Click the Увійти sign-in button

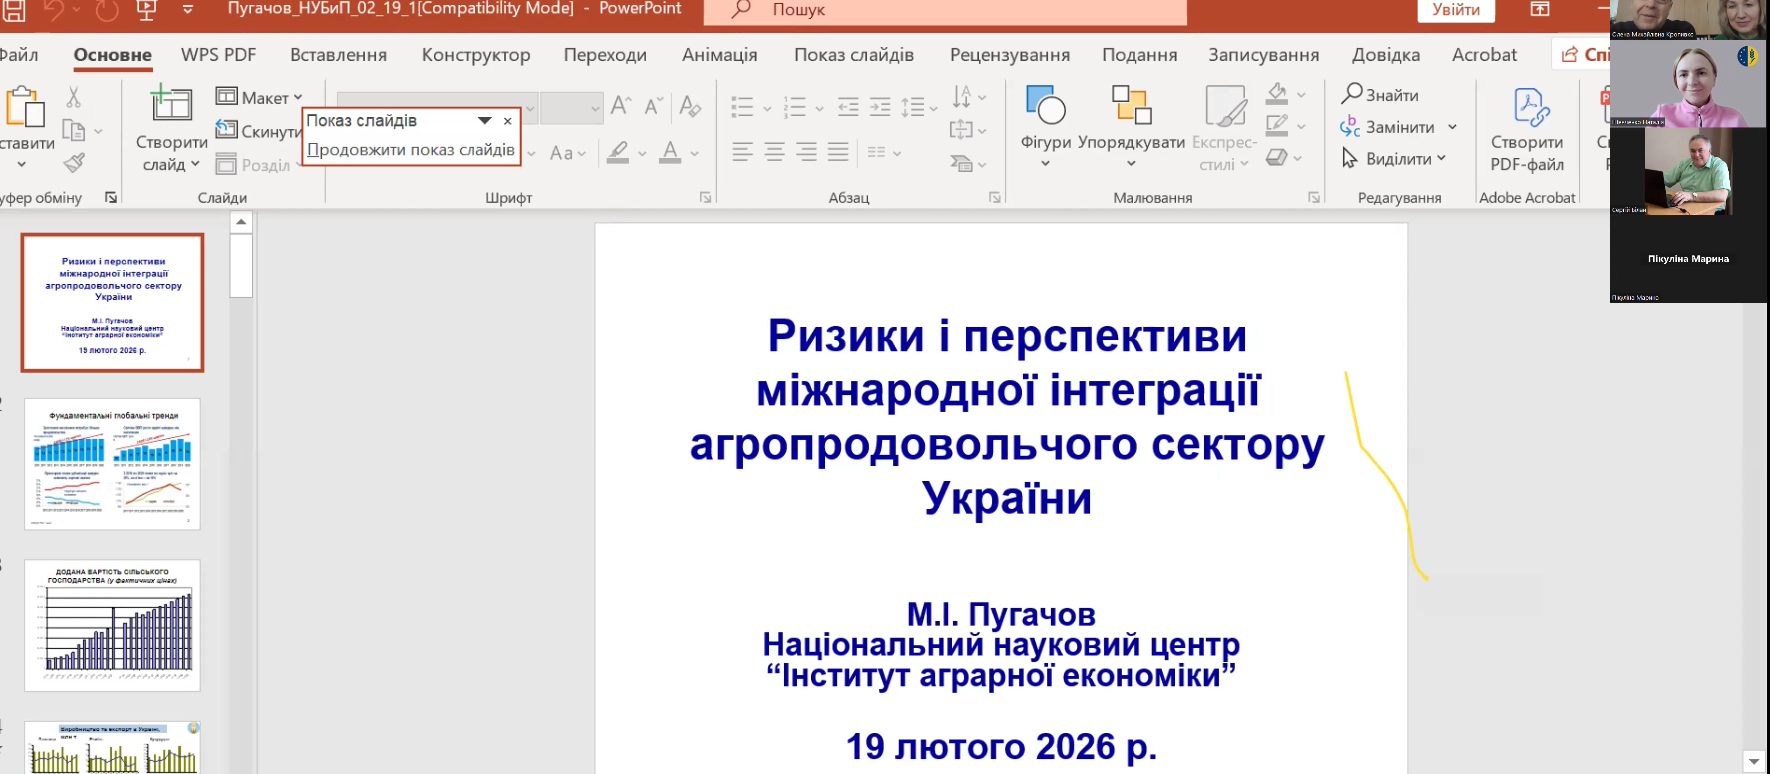coord(1455,10)
